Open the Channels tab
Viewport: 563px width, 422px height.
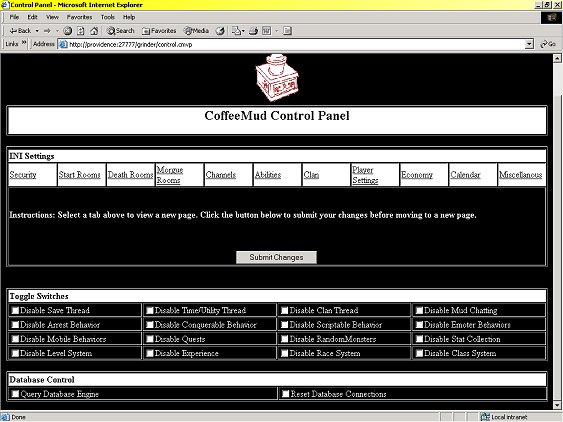tap(221, 175)
